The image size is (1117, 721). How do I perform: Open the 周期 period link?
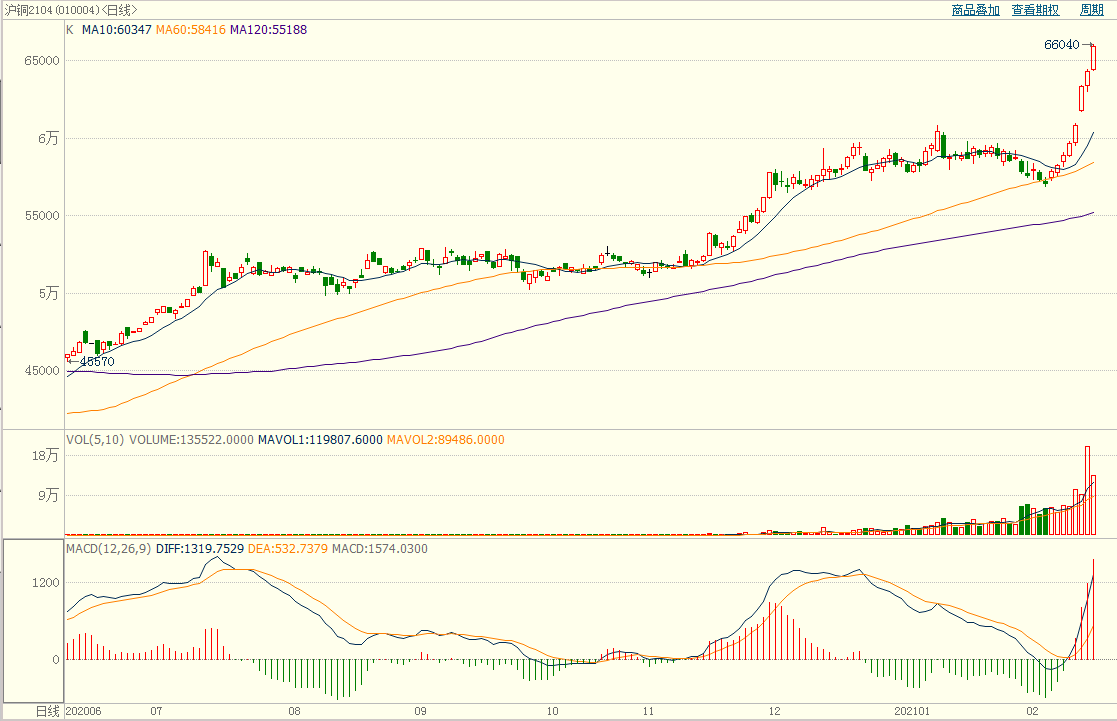point(1091,10)
